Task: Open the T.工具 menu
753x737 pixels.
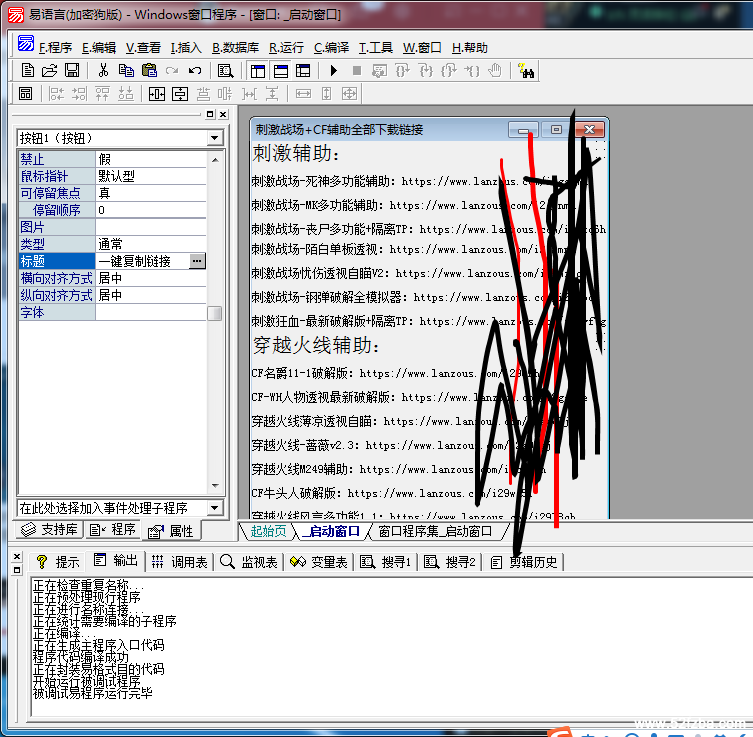Action: (x=376, y=48)
